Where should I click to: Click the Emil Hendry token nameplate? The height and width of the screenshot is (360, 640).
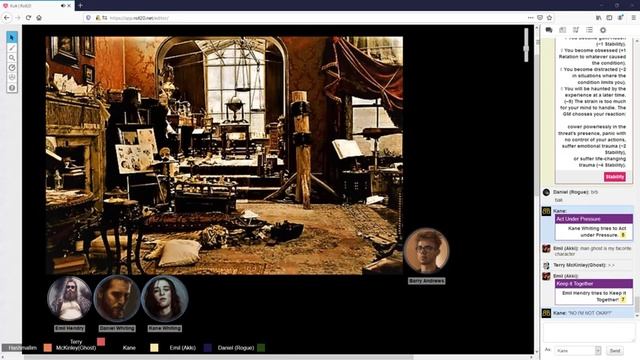[70, 328]
